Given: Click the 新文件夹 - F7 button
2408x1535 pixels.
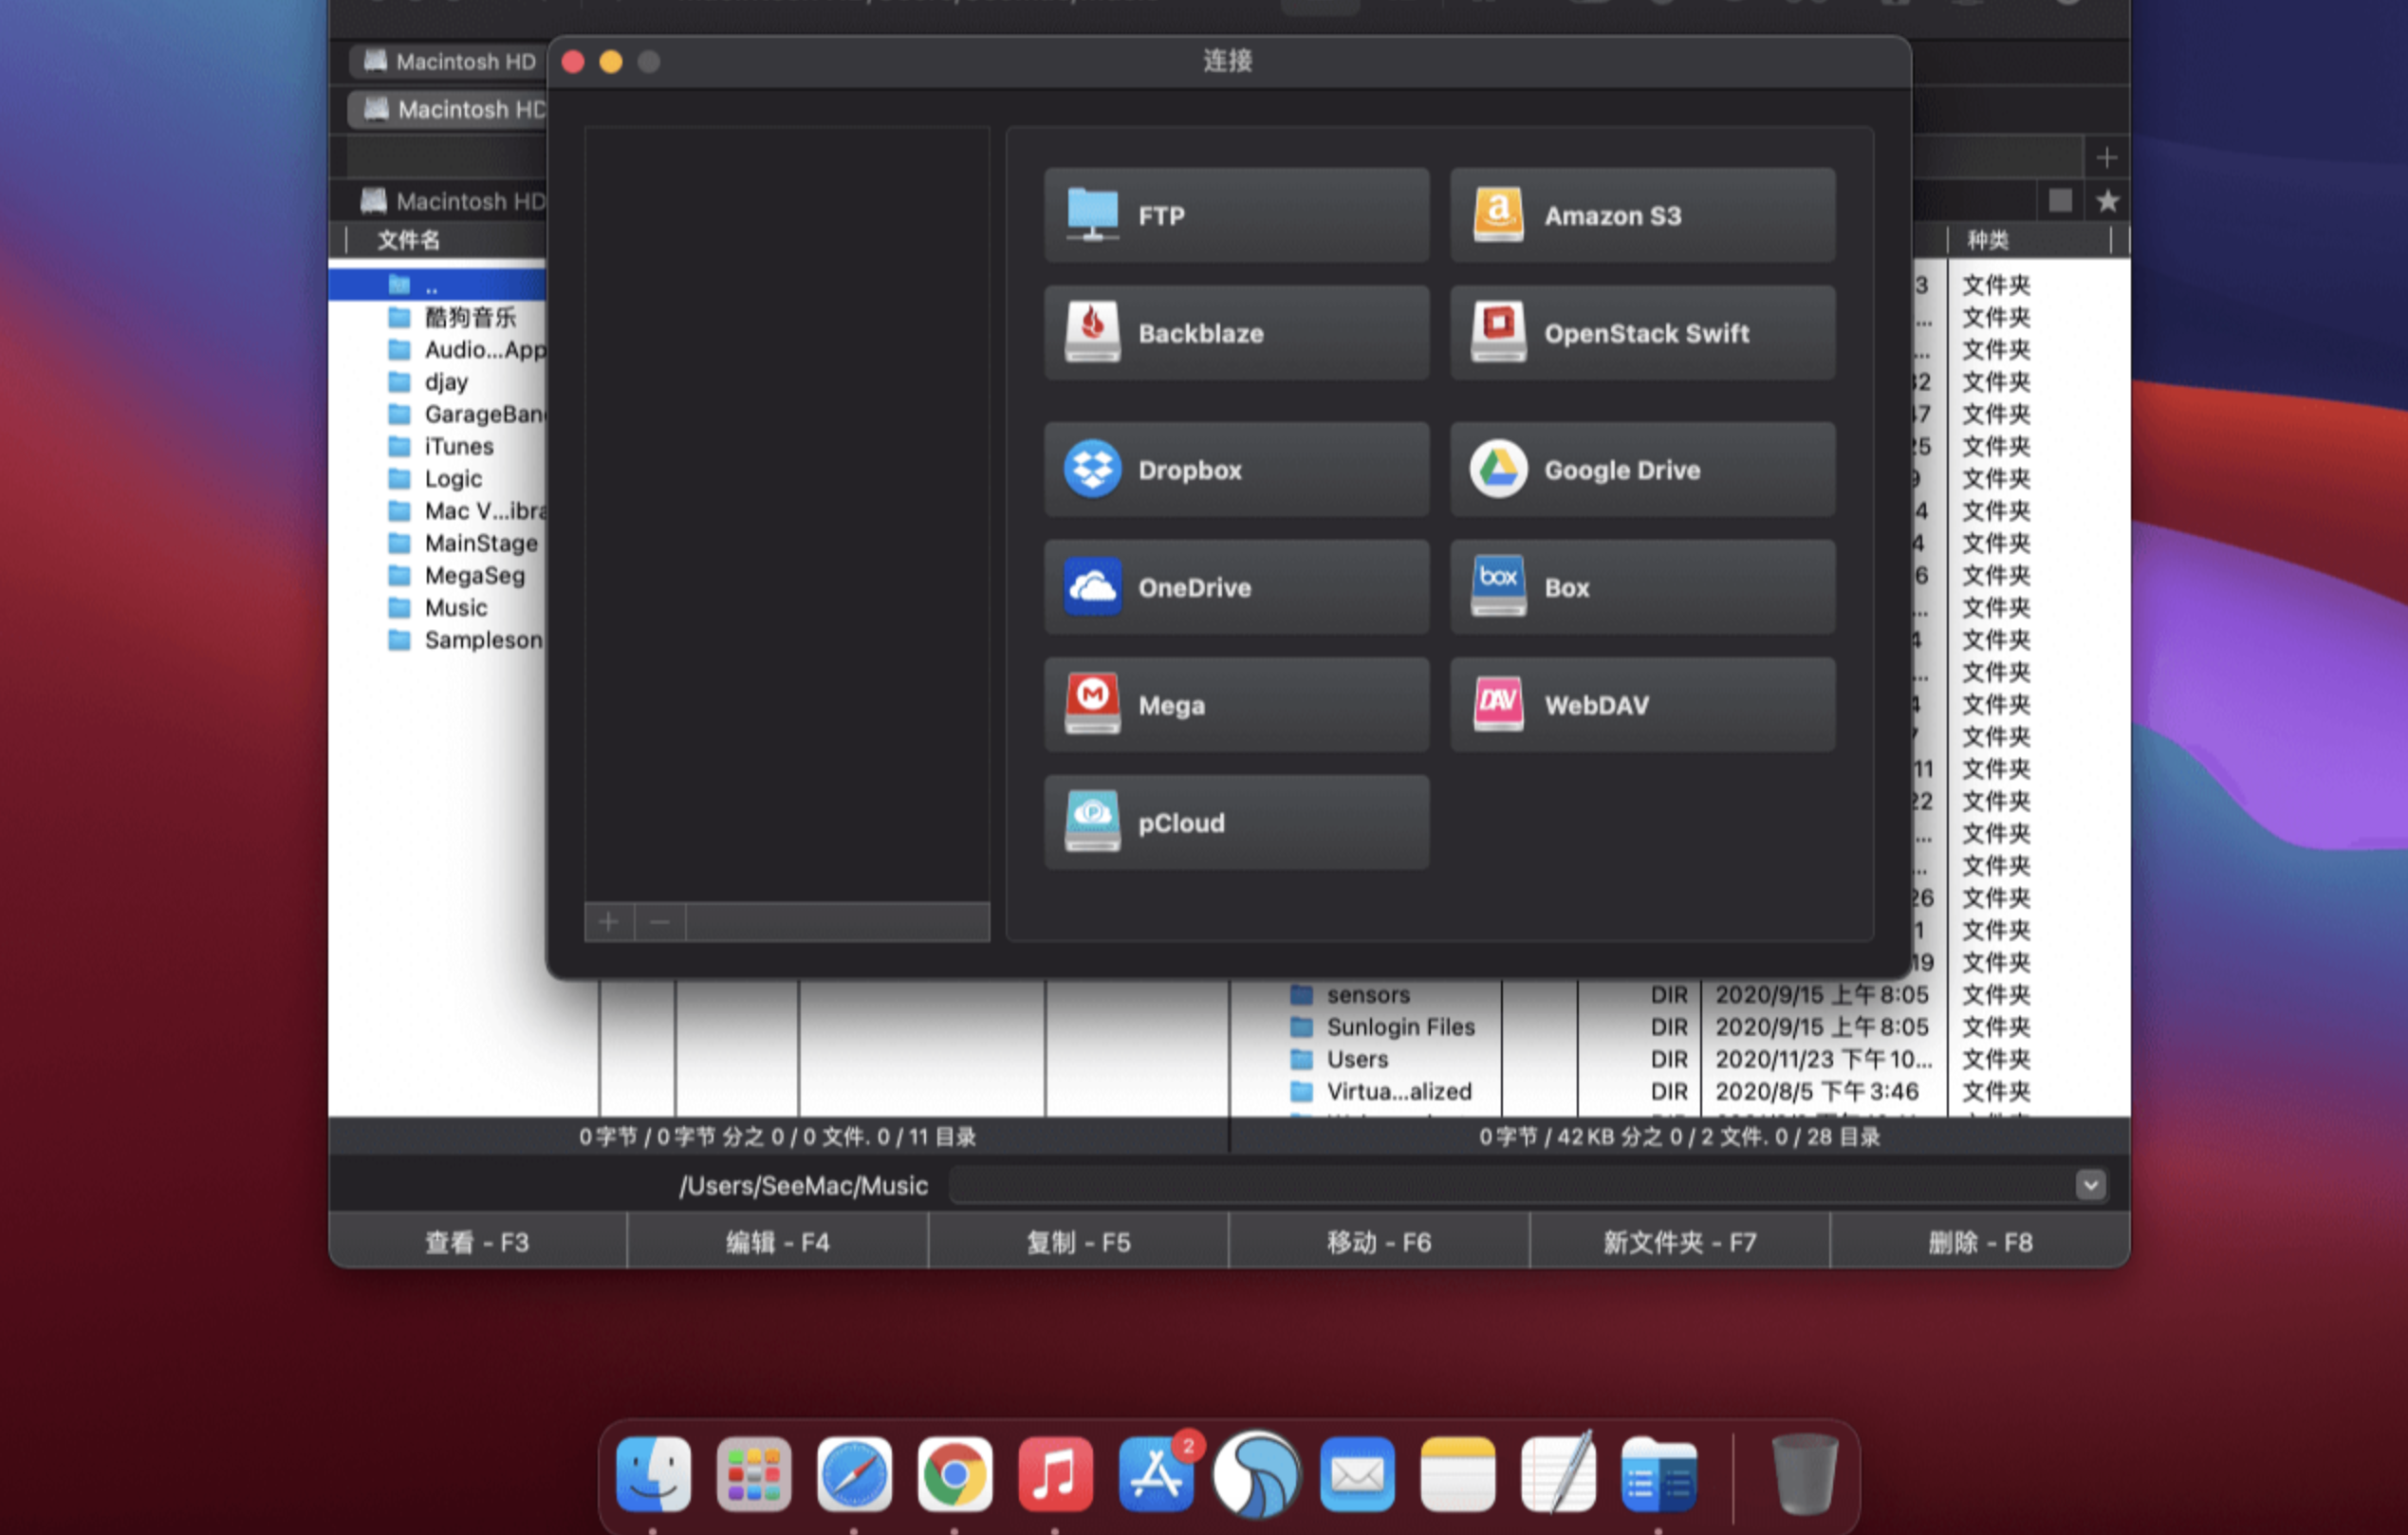Looking at the screenshot, I should [x=1679, y=1241].
